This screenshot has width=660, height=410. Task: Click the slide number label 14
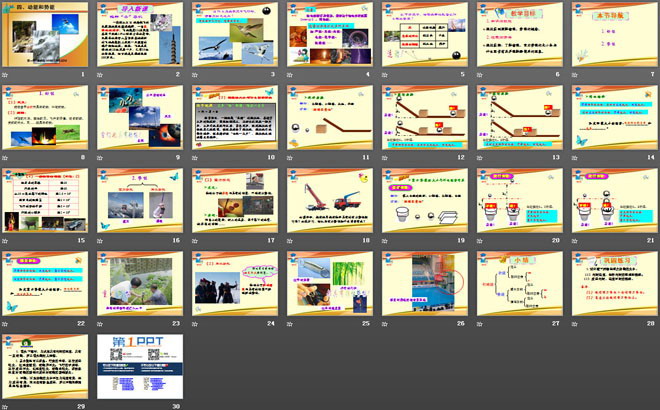point(651,157)
